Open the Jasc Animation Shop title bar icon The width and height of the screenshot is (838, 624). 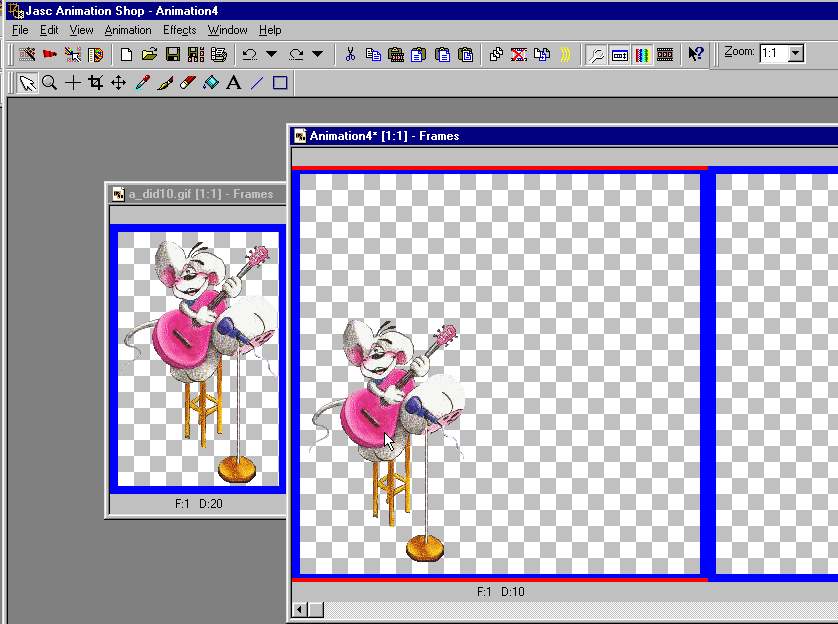tap(15, 10)
